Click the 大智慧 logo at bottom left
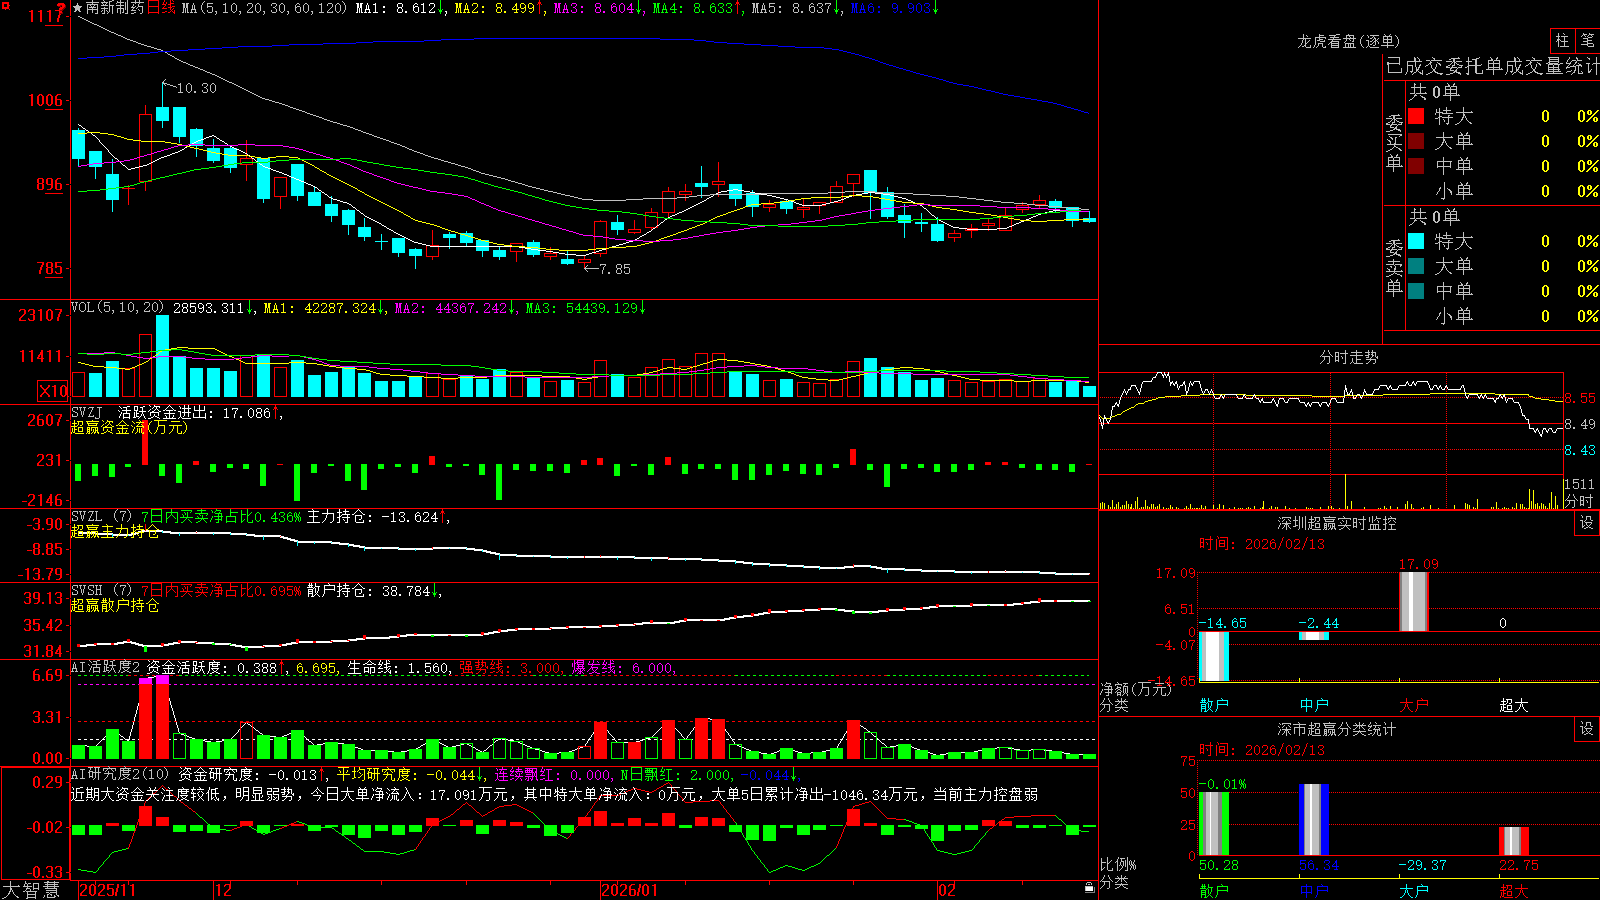Screen dimensions: 1600x900 [x=31, y=890]
